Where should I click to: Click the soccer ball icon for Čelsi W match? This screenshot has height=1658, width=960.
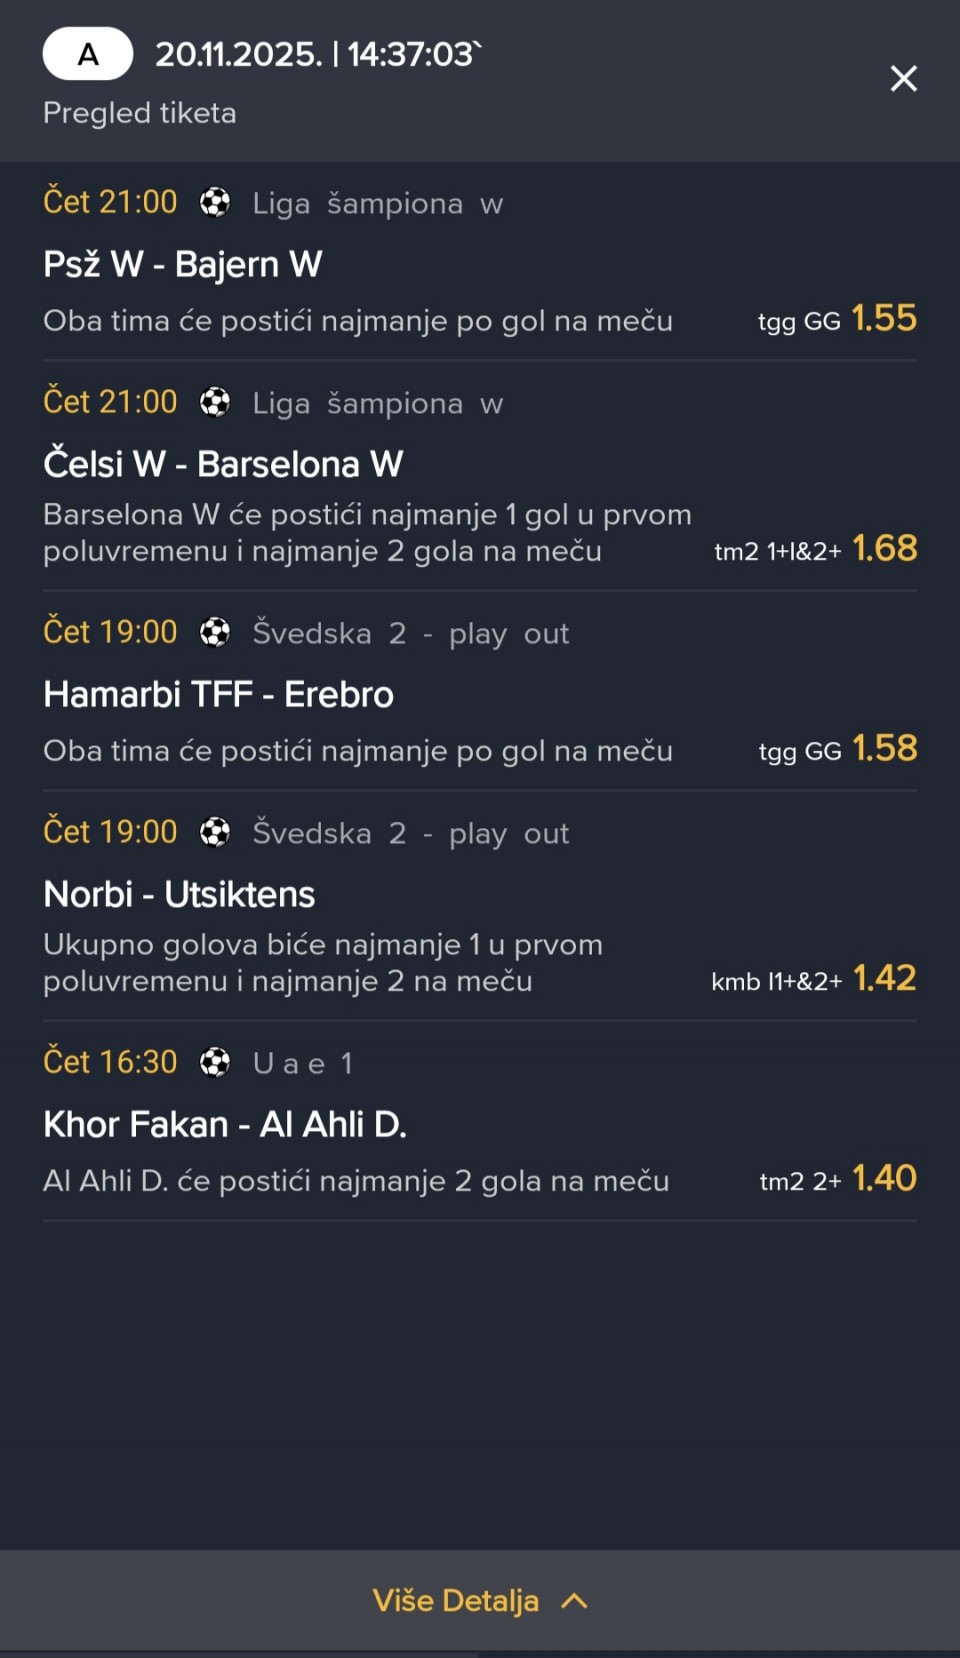[x=215, y=402]
